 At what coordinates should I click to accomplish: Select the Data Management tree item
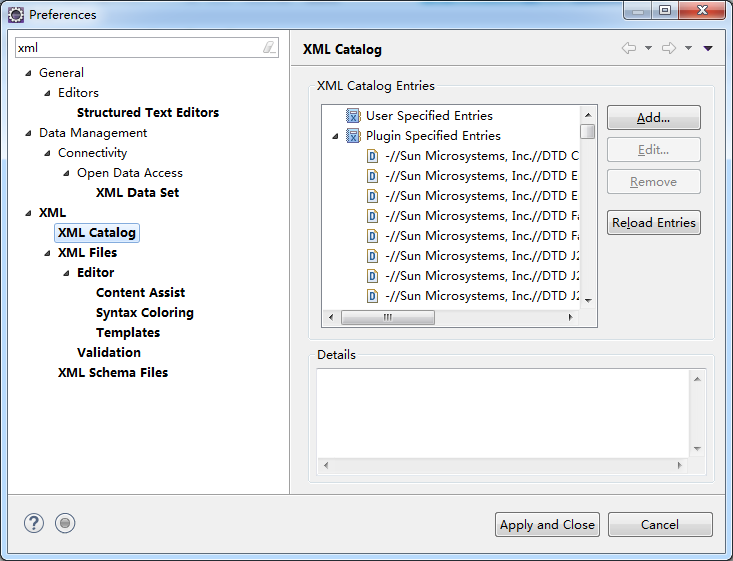[93, 133]
